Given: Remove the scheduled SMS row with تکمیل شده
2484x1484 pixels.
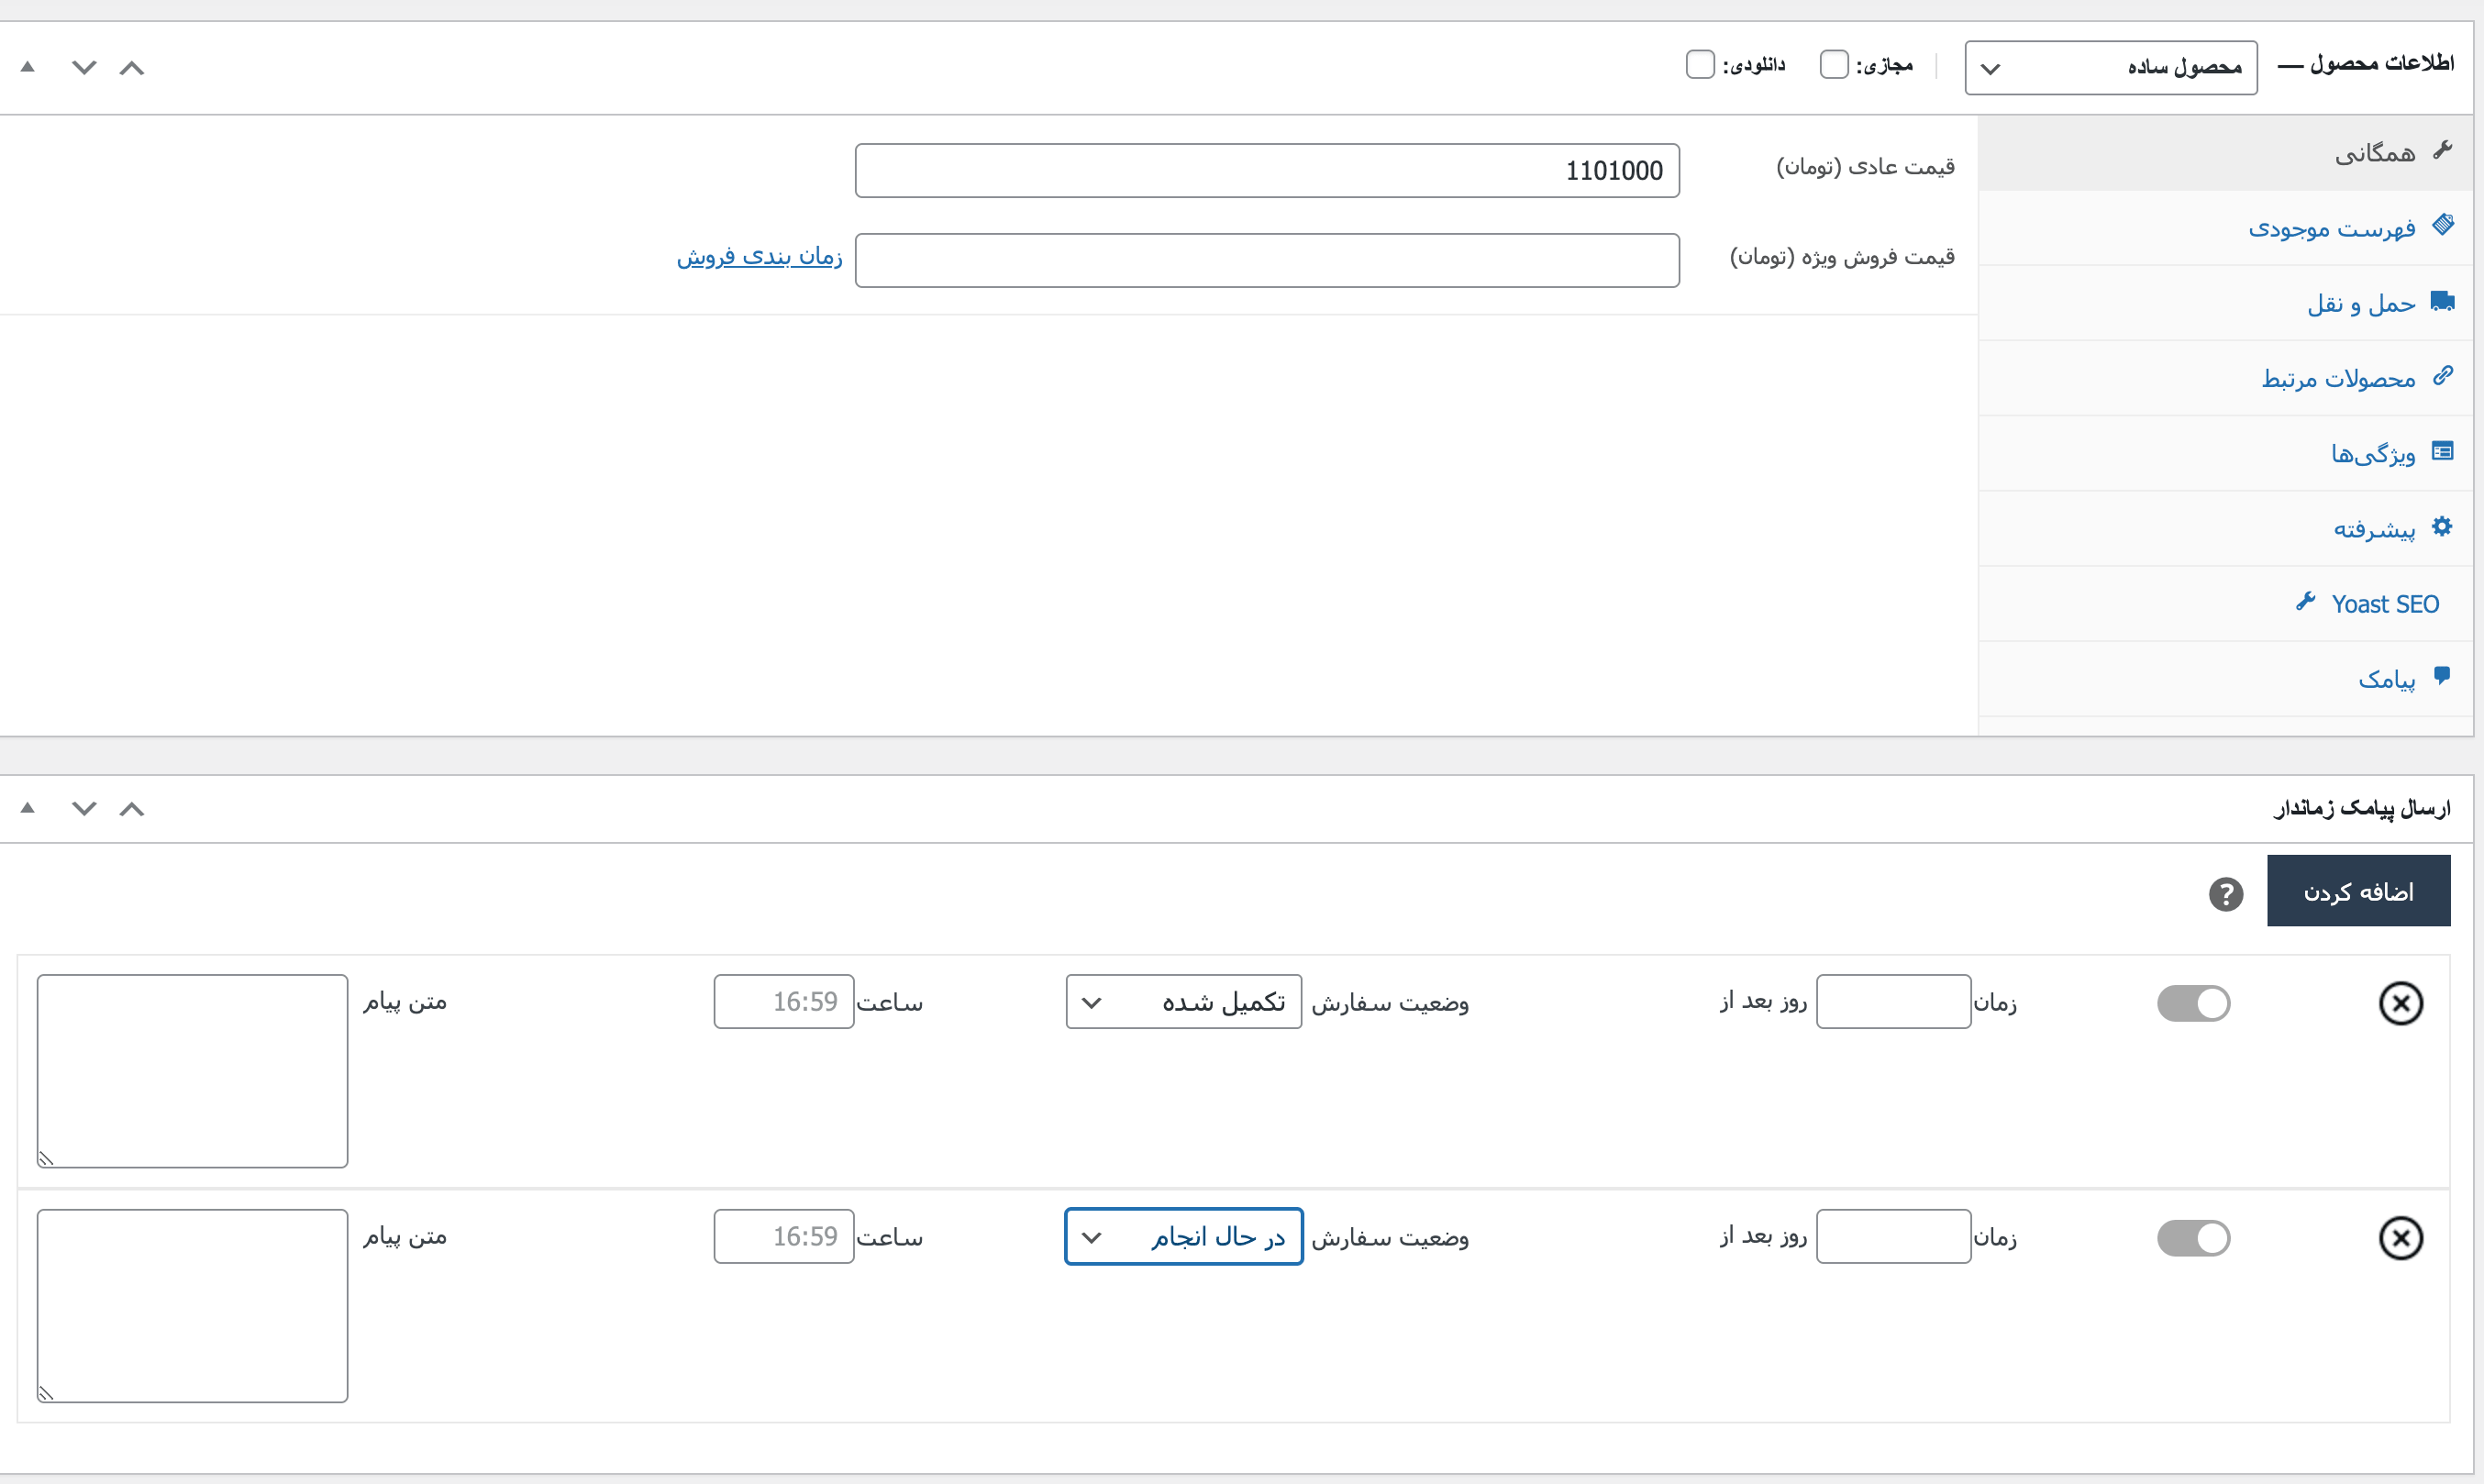Looking at the screenshot, I should pos(2401,1003).
